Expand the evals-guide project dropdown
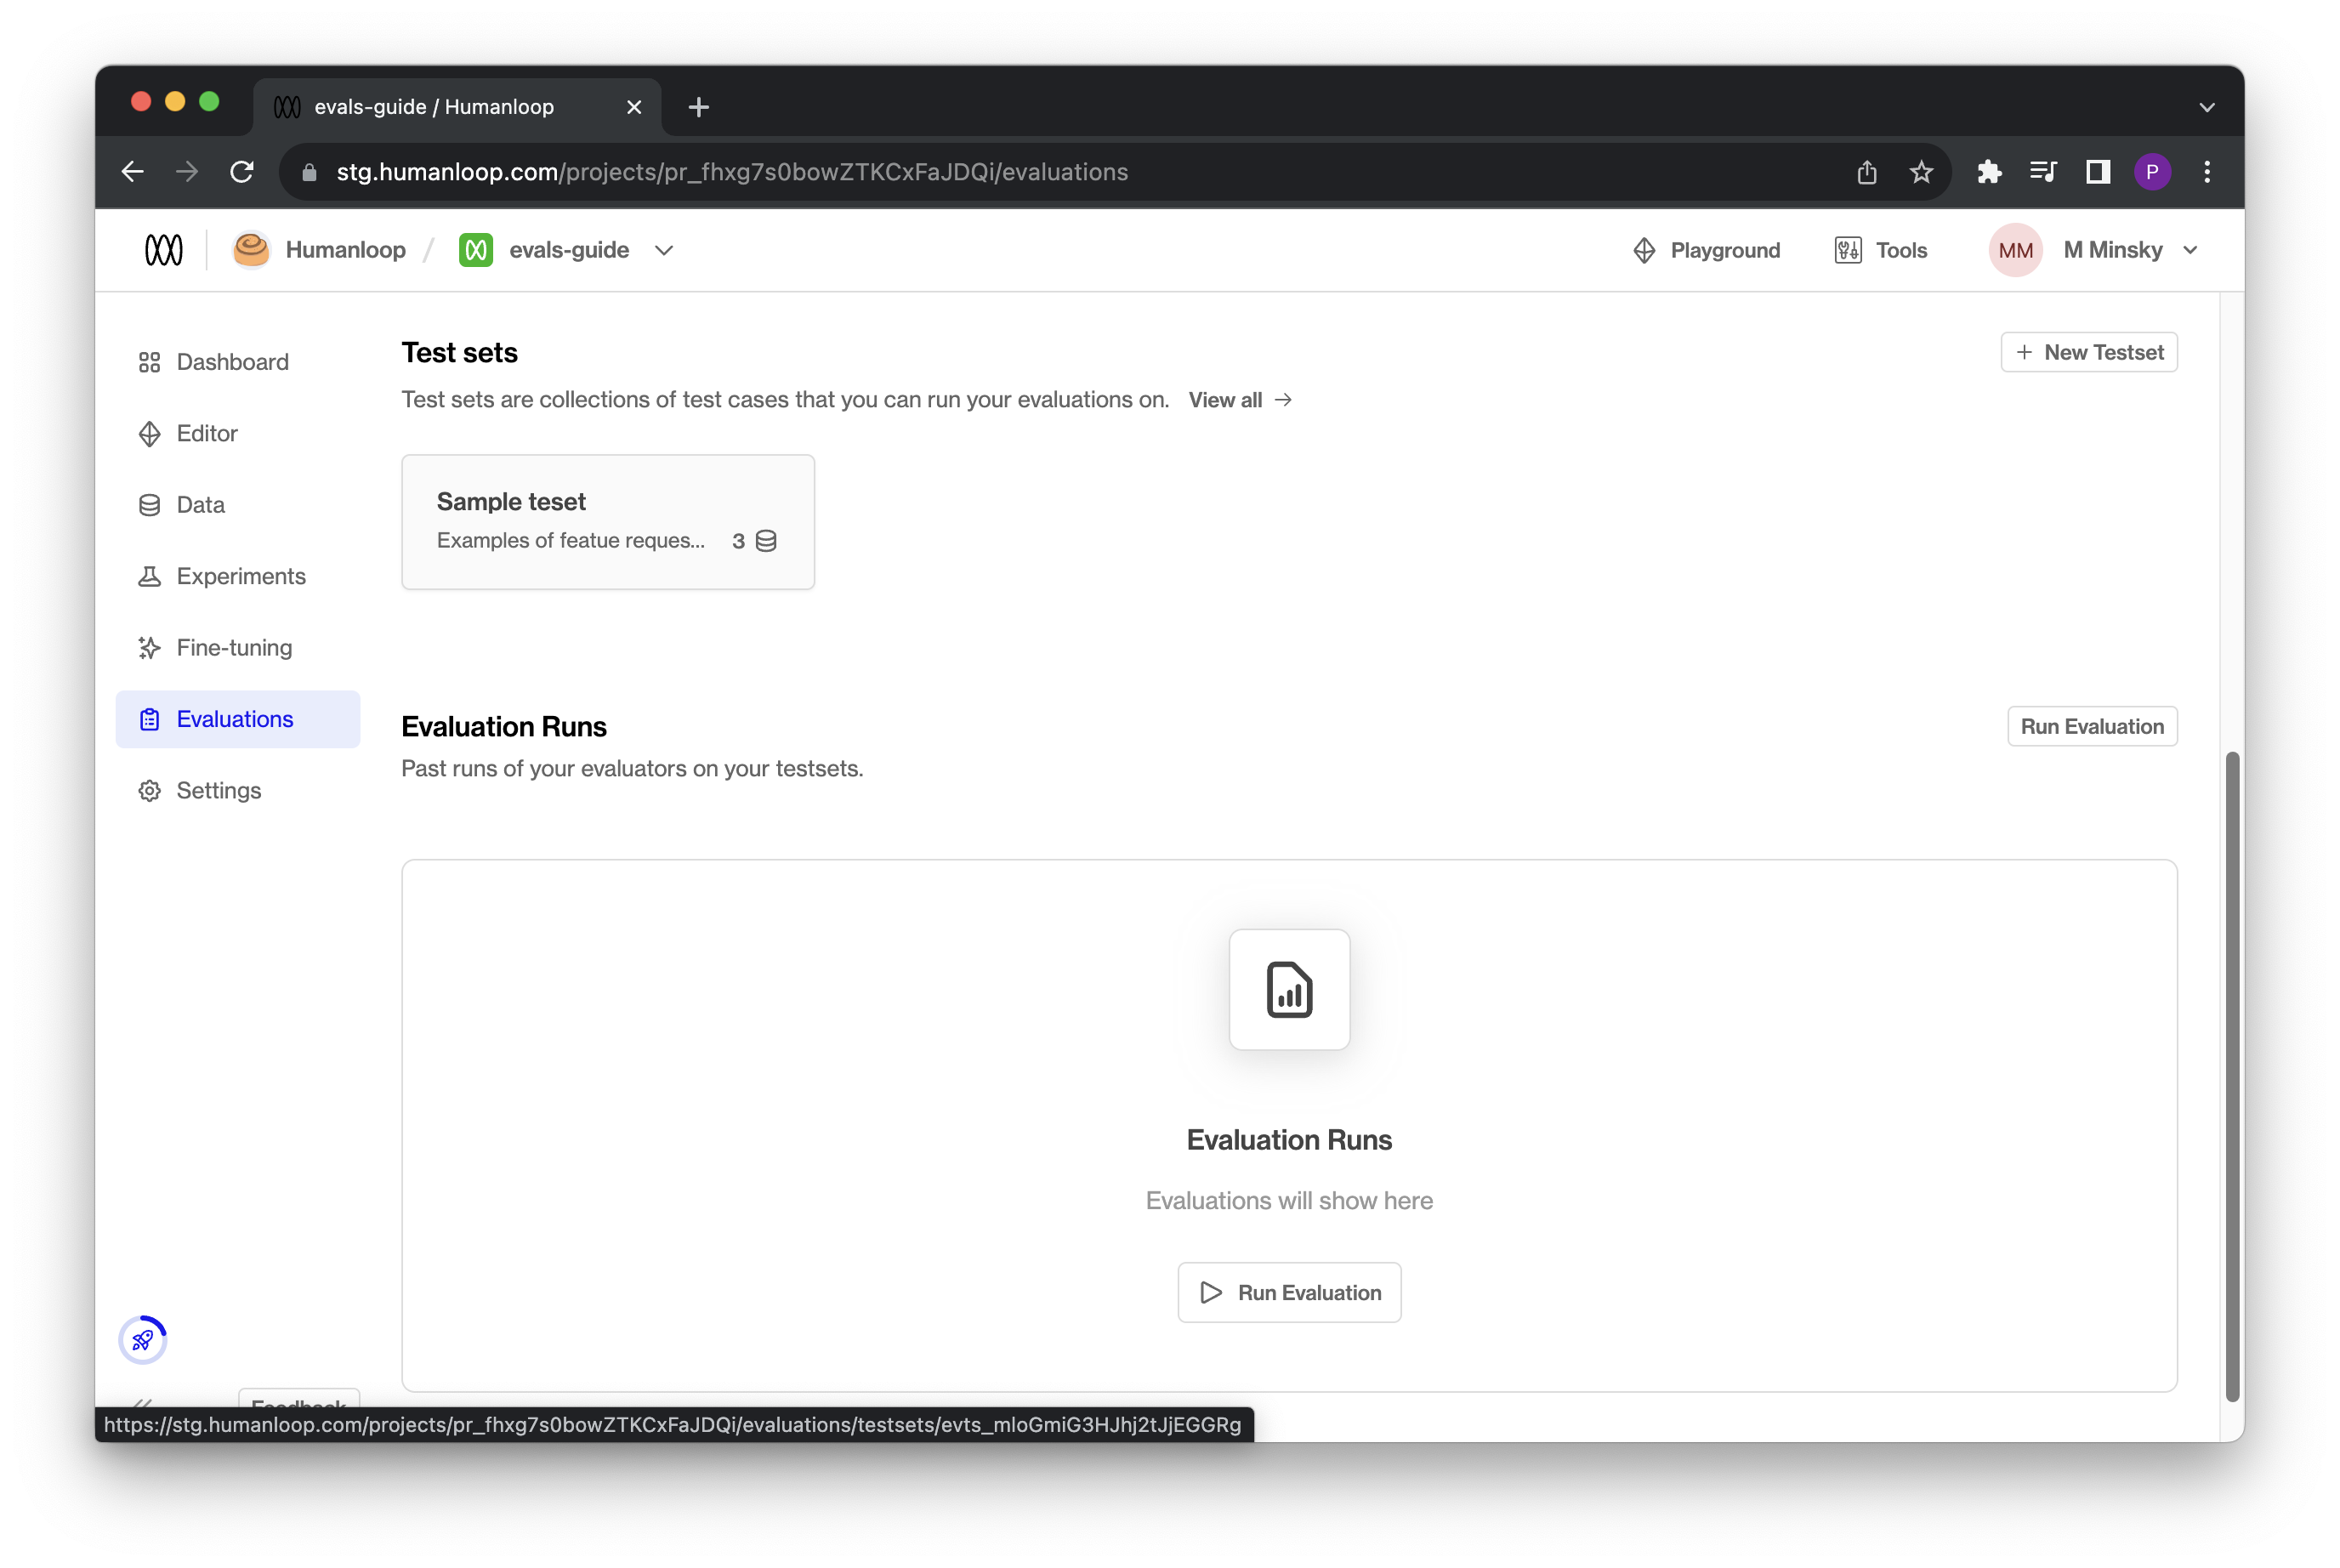 tap(664, 250)
